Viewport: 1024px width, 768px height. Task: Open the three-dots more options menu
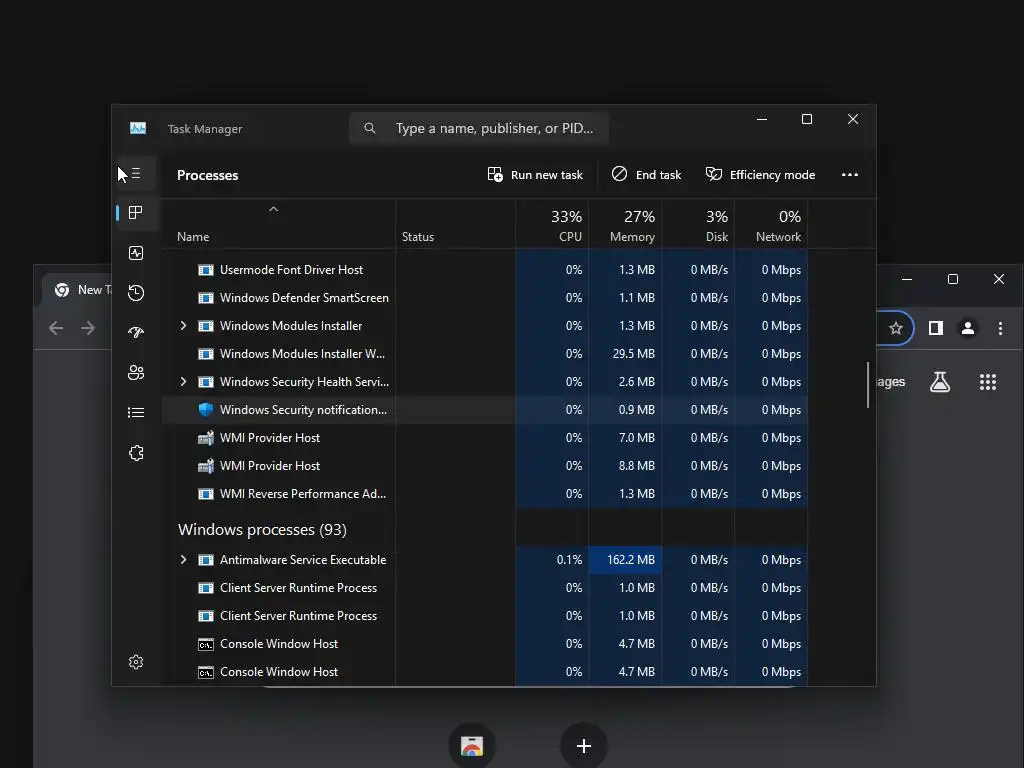(x=850, y=175)
